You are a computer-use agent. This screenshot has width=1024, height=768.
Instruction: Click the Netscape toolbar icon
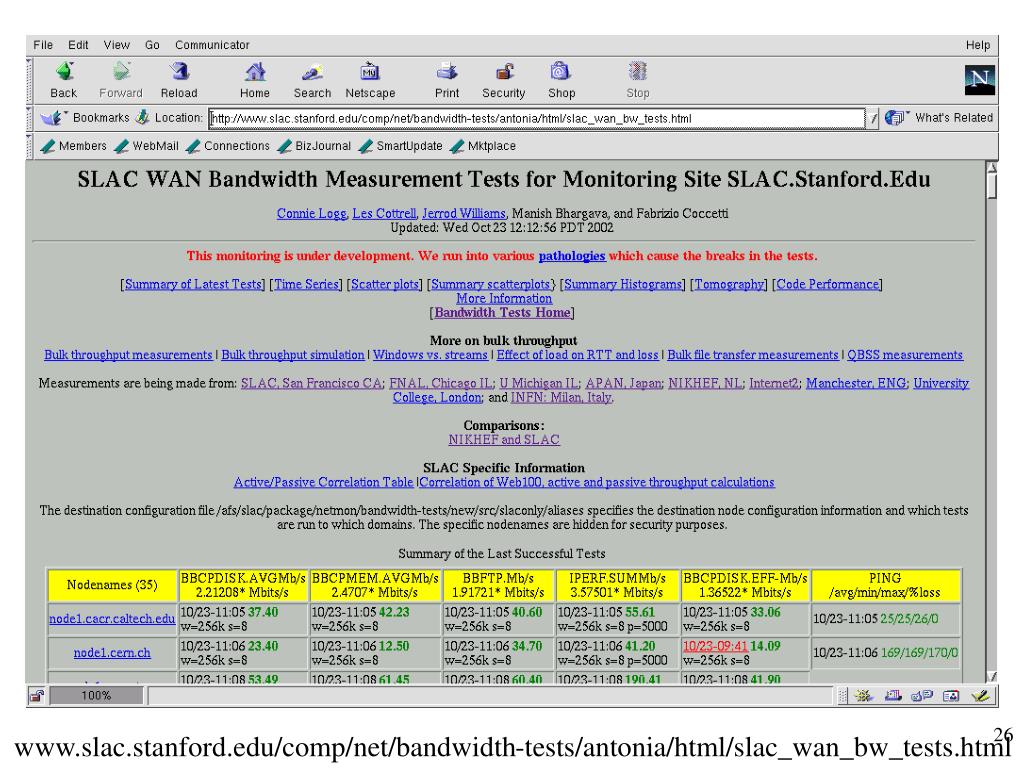370,72
